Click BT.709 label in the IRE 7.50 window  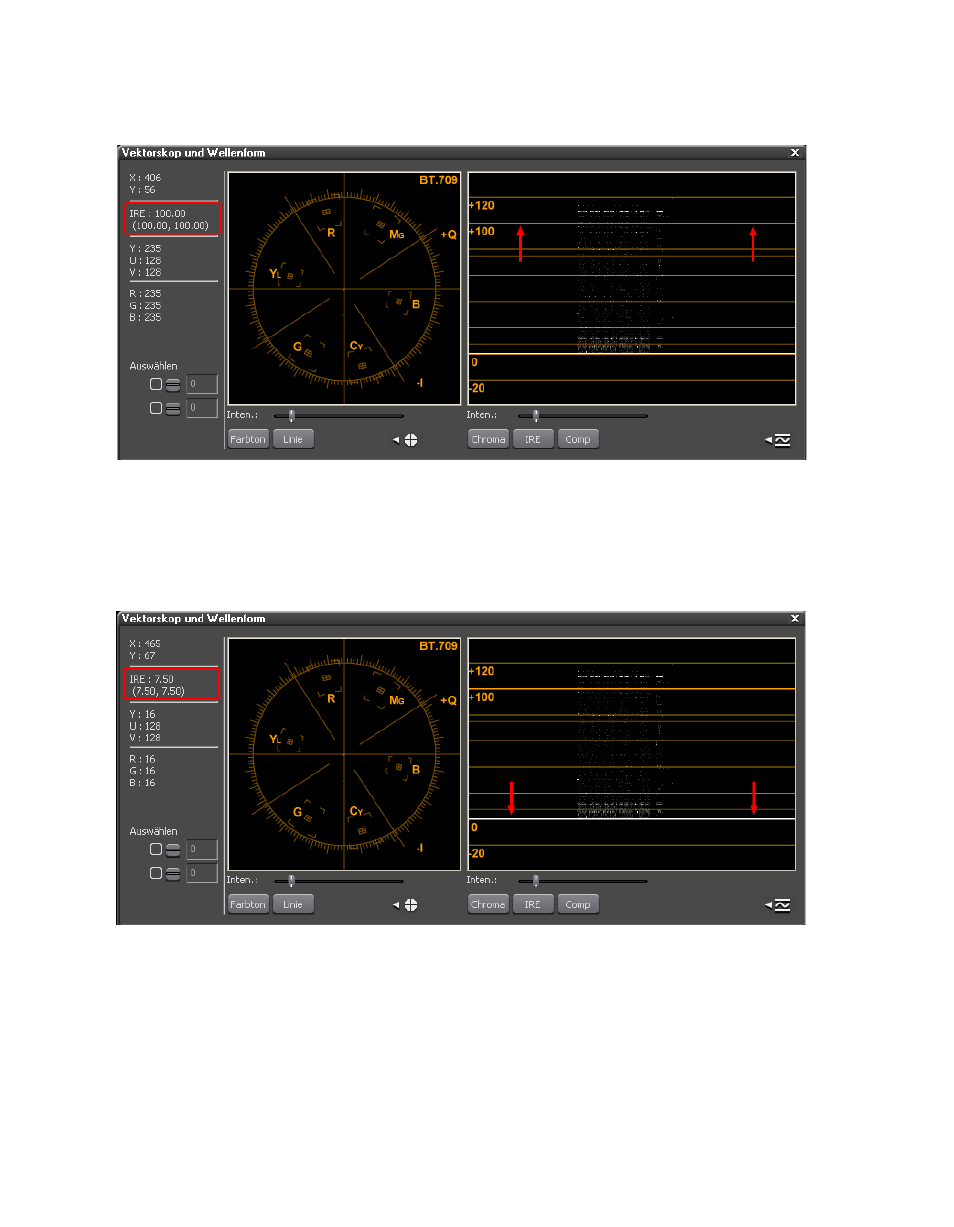pos(439,646)
